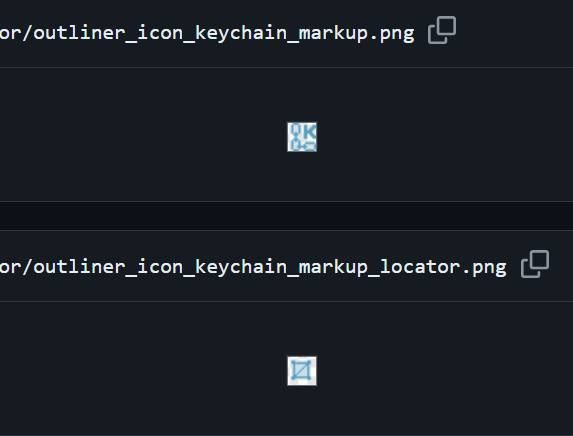Image resolution: width=573 pixels, height=436 pixels.
Task: Click the keychain markup locator icon preview
Action: pyautogui.click(x=302, y=371)
